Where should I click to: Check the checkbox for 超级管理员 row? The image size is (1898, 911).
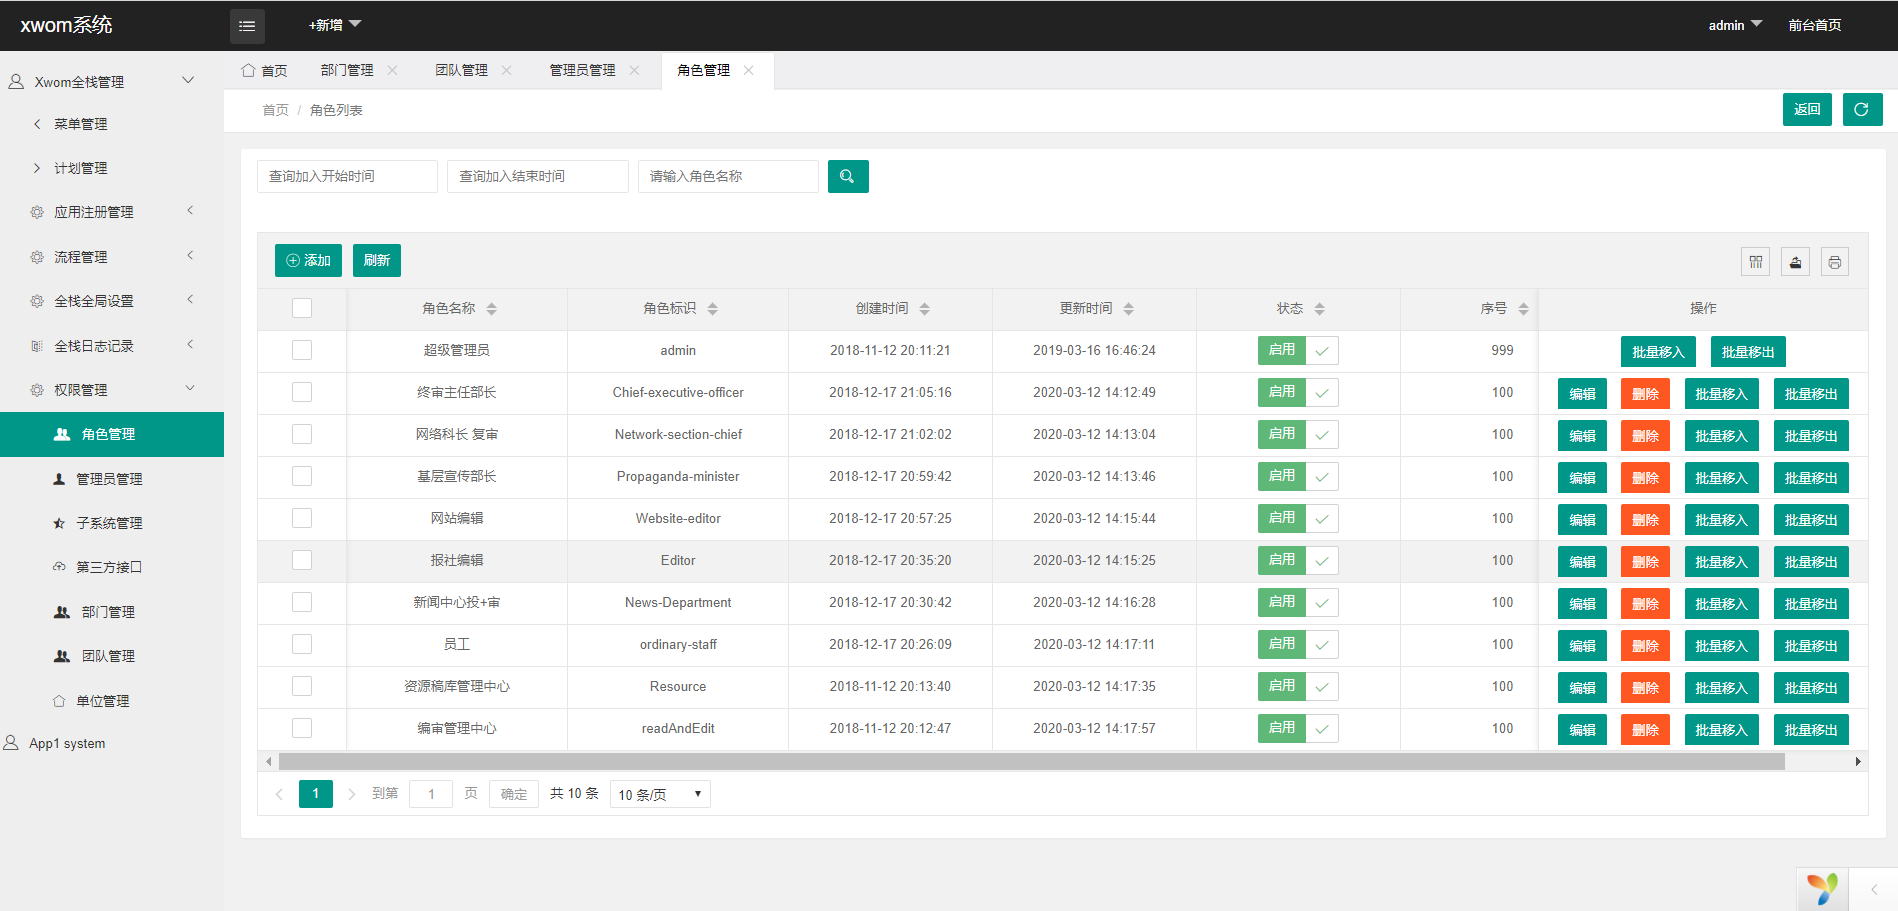302,350
